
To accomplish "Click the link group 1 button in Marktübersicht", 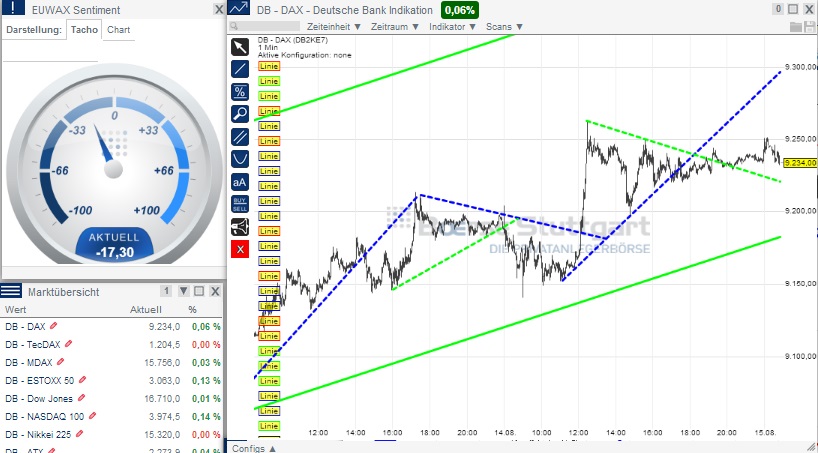I will coord(166,291).
